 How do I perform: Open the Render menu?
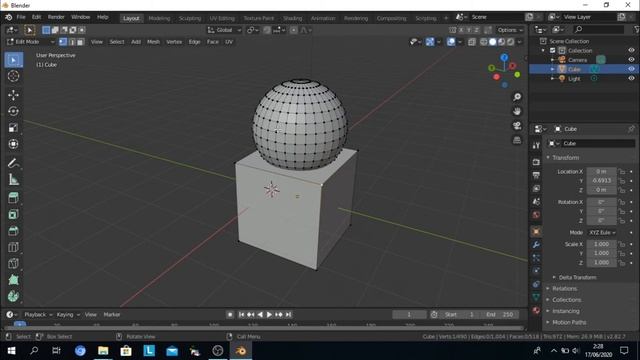pos(56,17)
